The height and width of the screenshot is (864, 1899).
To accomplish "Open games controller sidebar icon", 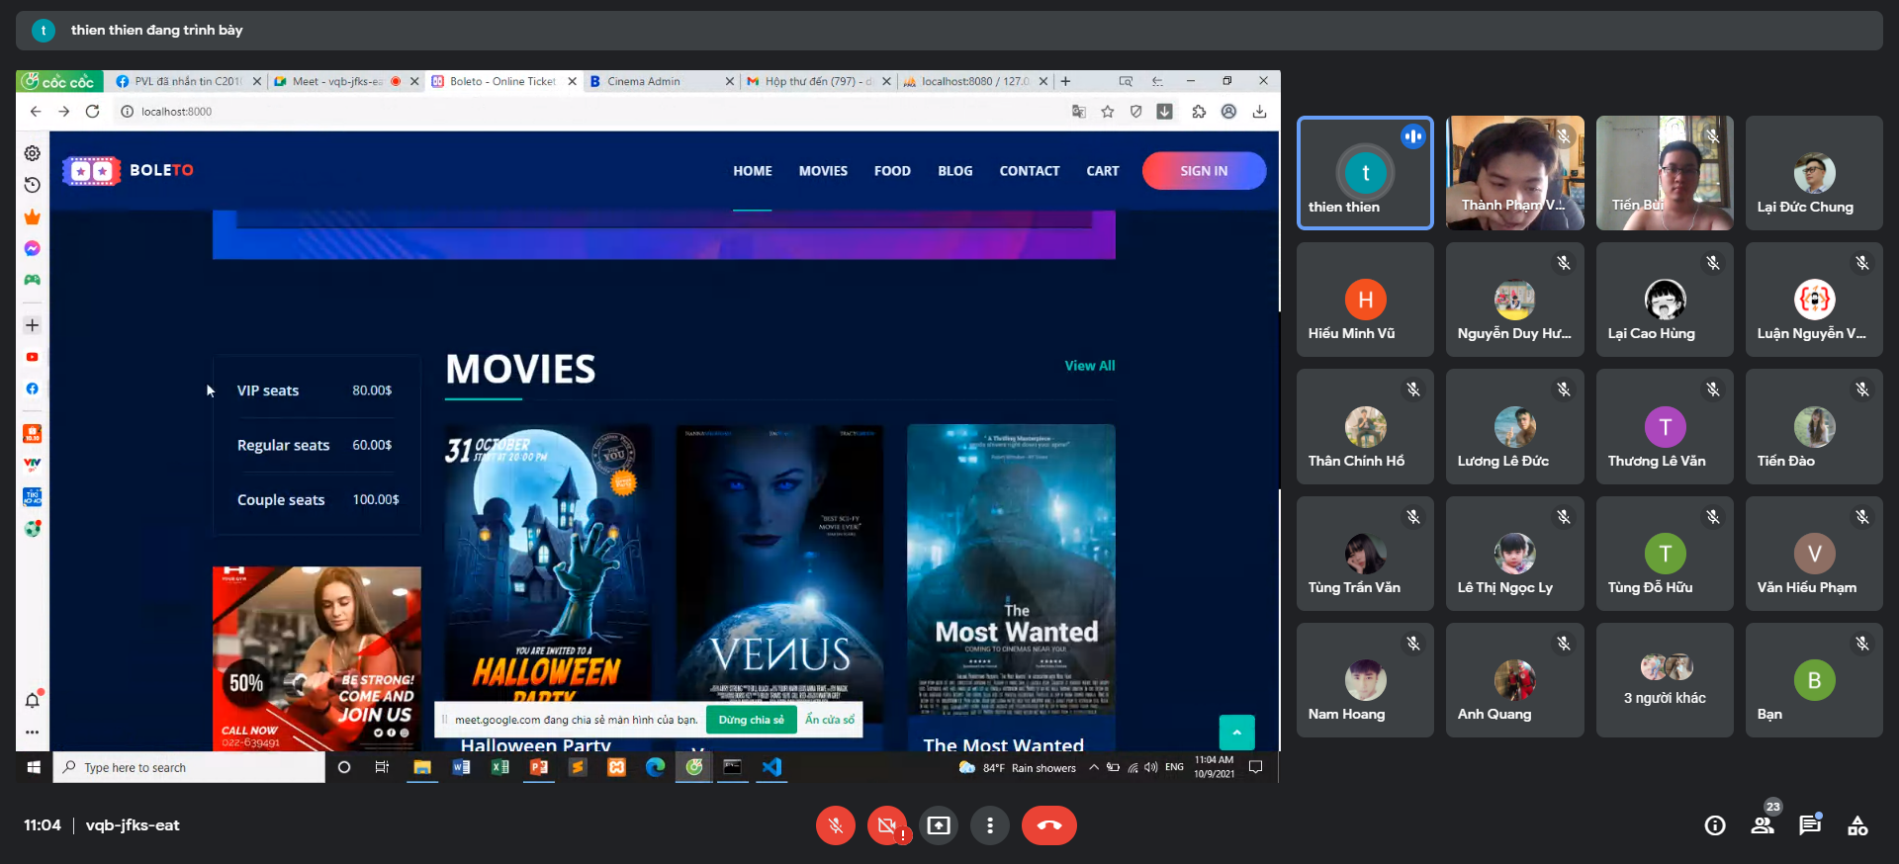I will coord(32,280).
